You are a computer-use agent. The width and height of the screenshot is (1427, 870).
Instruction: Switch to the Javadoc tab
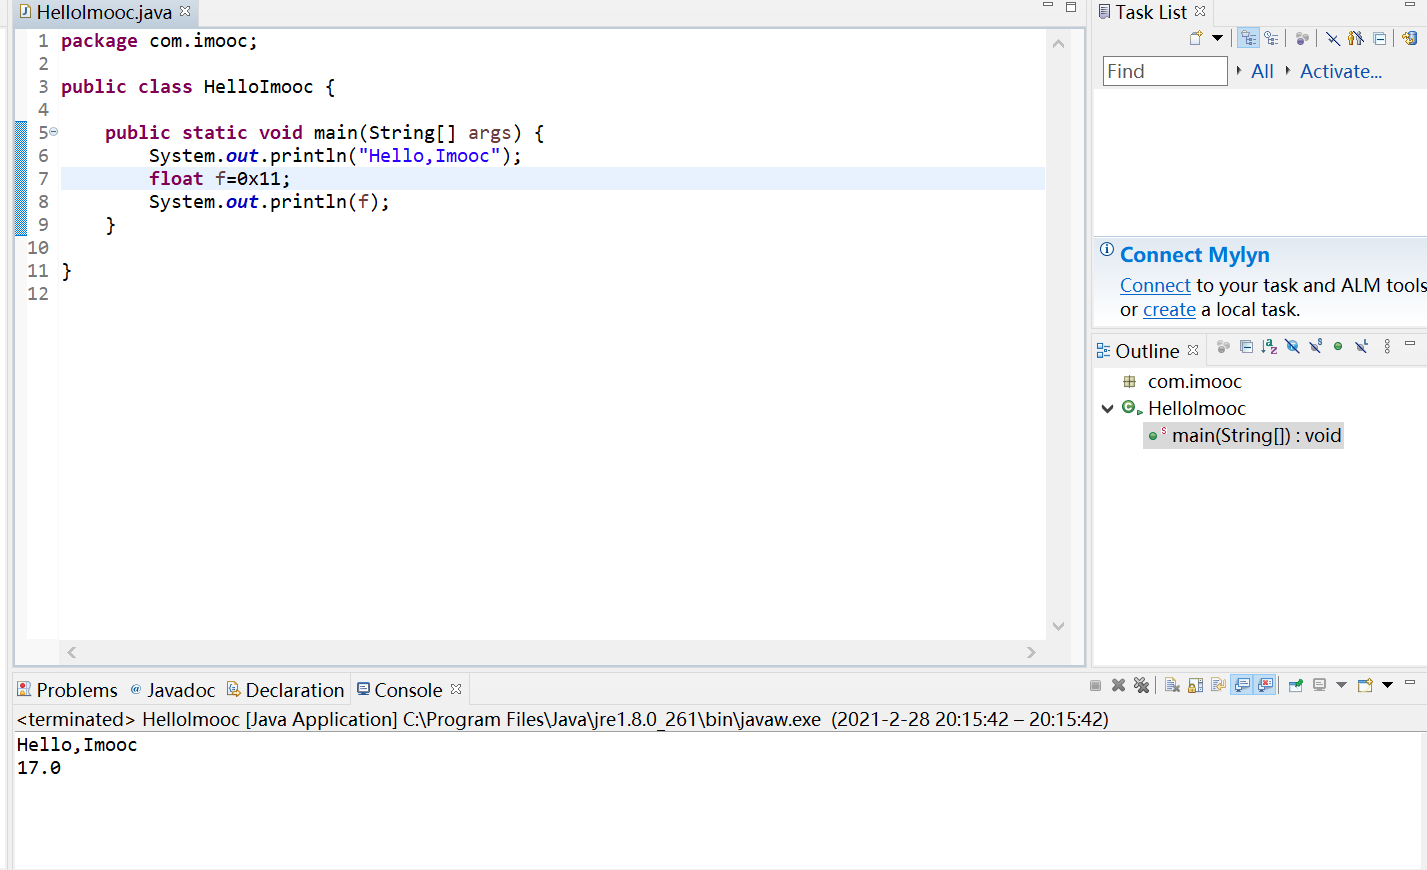pyautogui.click(x=172, y=690)
